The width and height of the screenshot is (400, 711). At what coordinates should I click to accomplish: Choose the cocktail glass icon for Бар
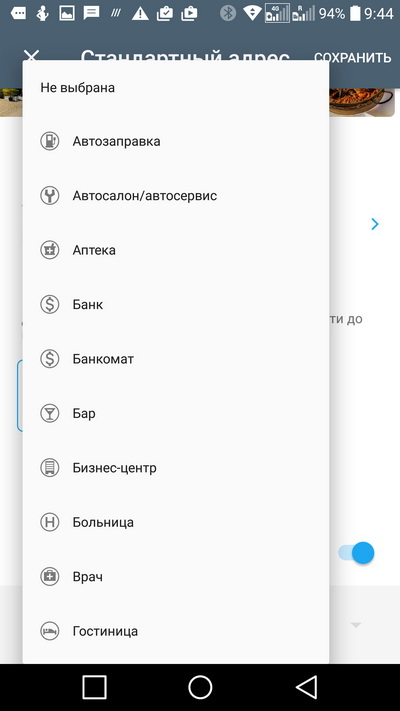(x=49, y=413)
